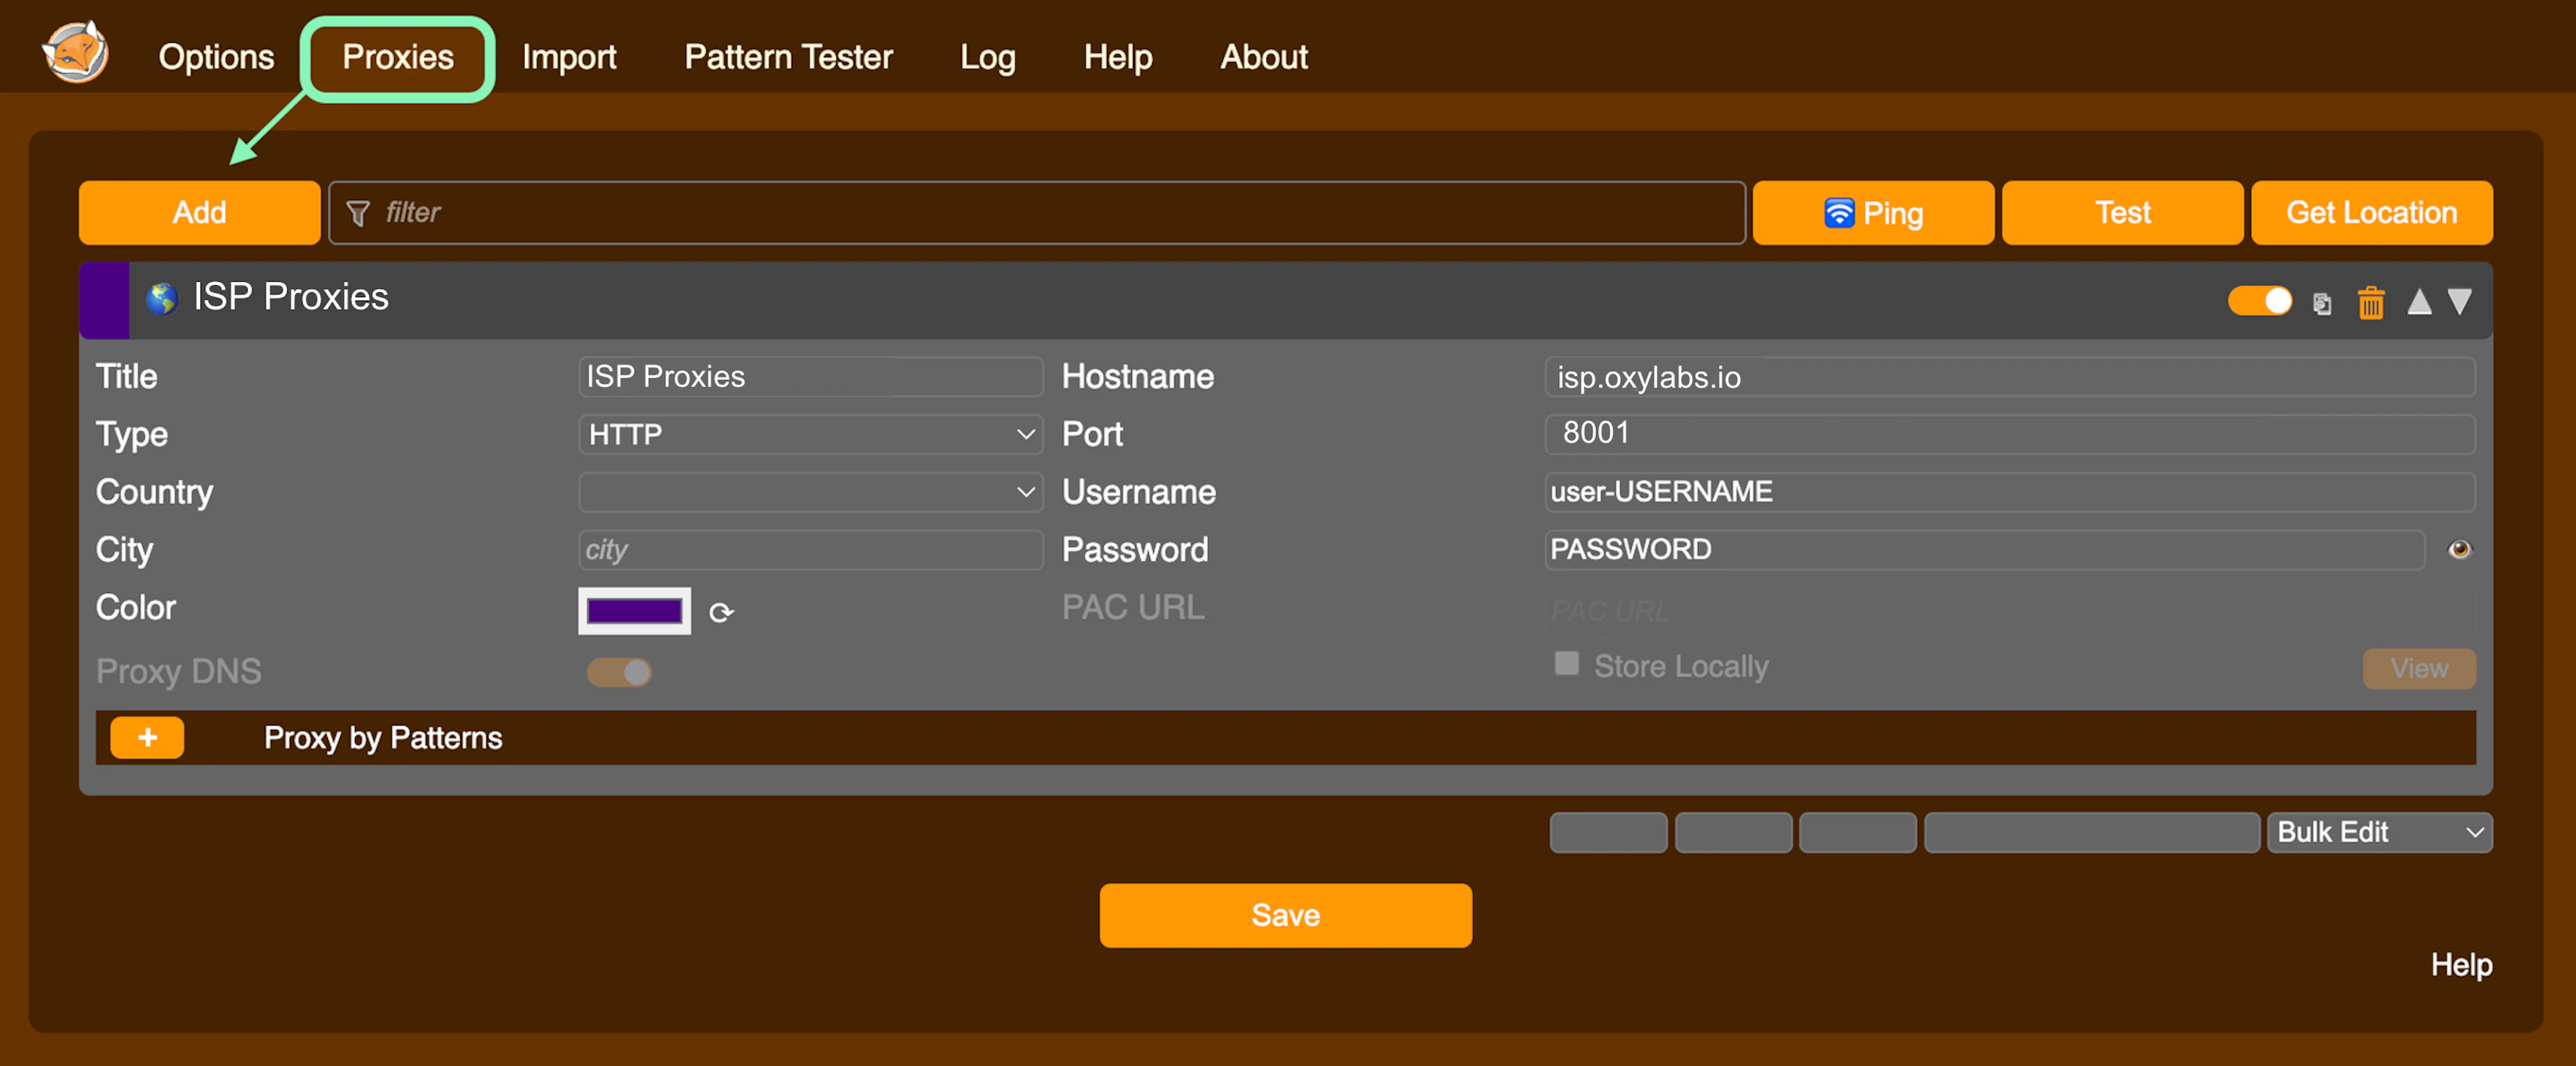Click the View button for PAC URL
This screenshot has height=1066, width=2576.
tap(2419, 668)
